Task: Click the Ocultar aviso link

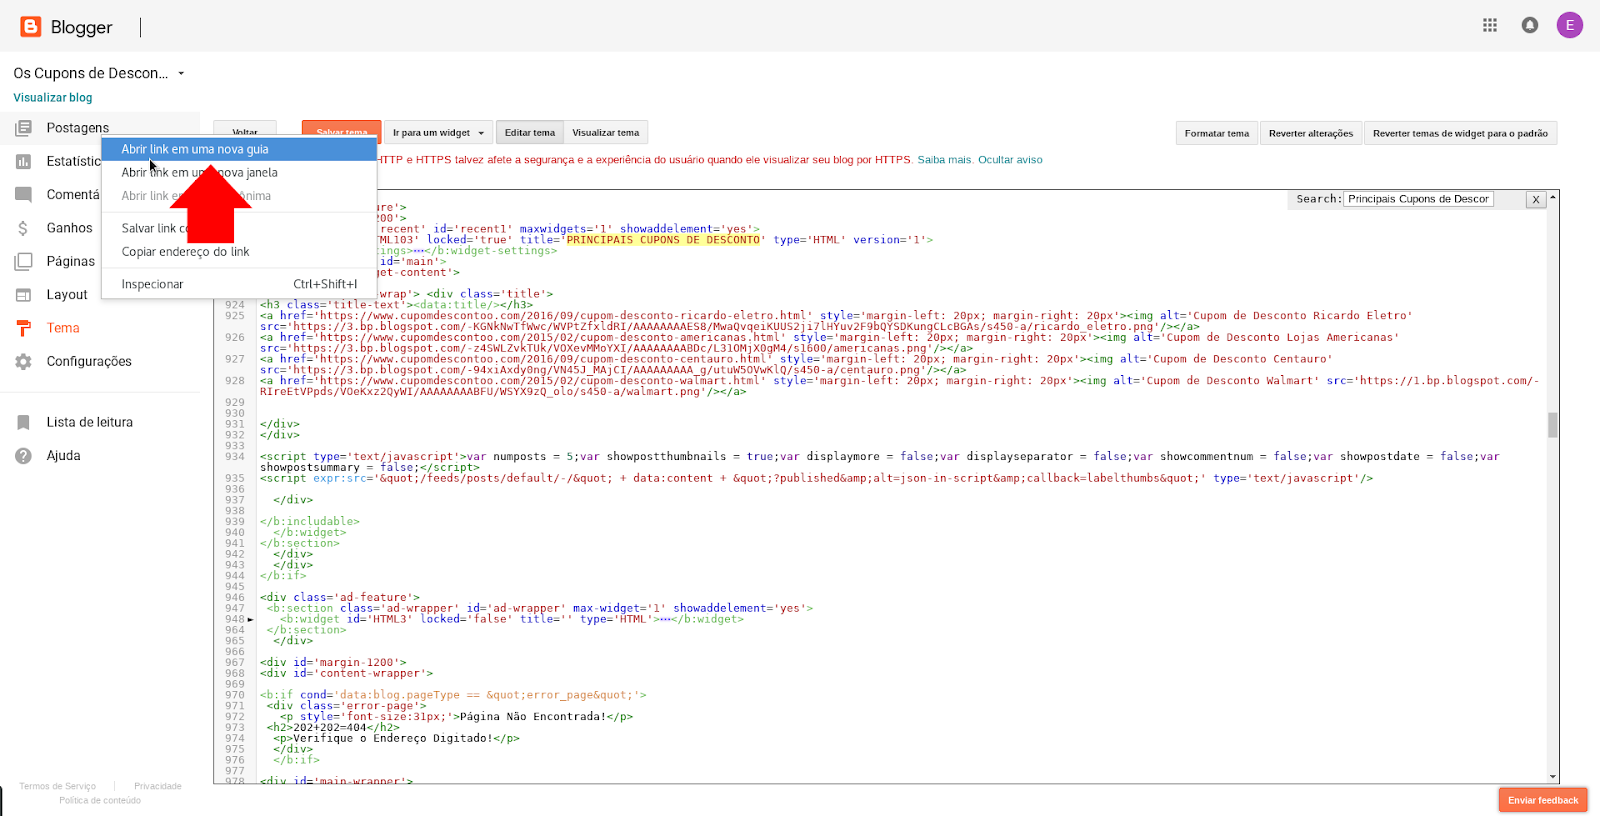Action: [x=1010, y=160]
